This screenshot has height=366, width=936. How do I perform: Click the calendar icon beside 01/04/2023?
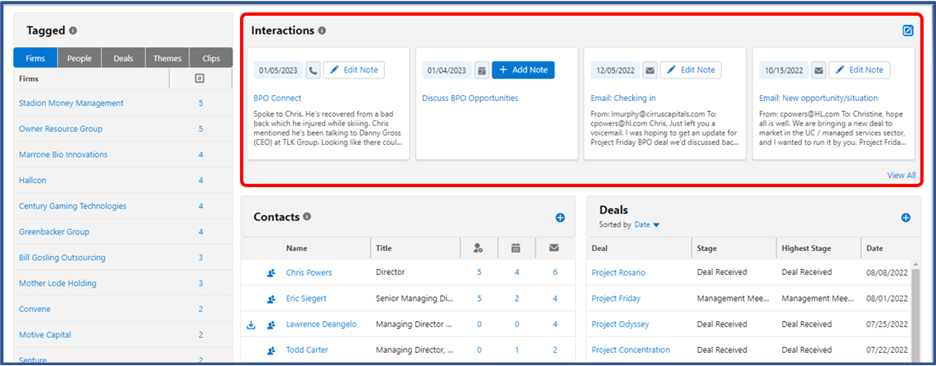[x=482, y=70]
